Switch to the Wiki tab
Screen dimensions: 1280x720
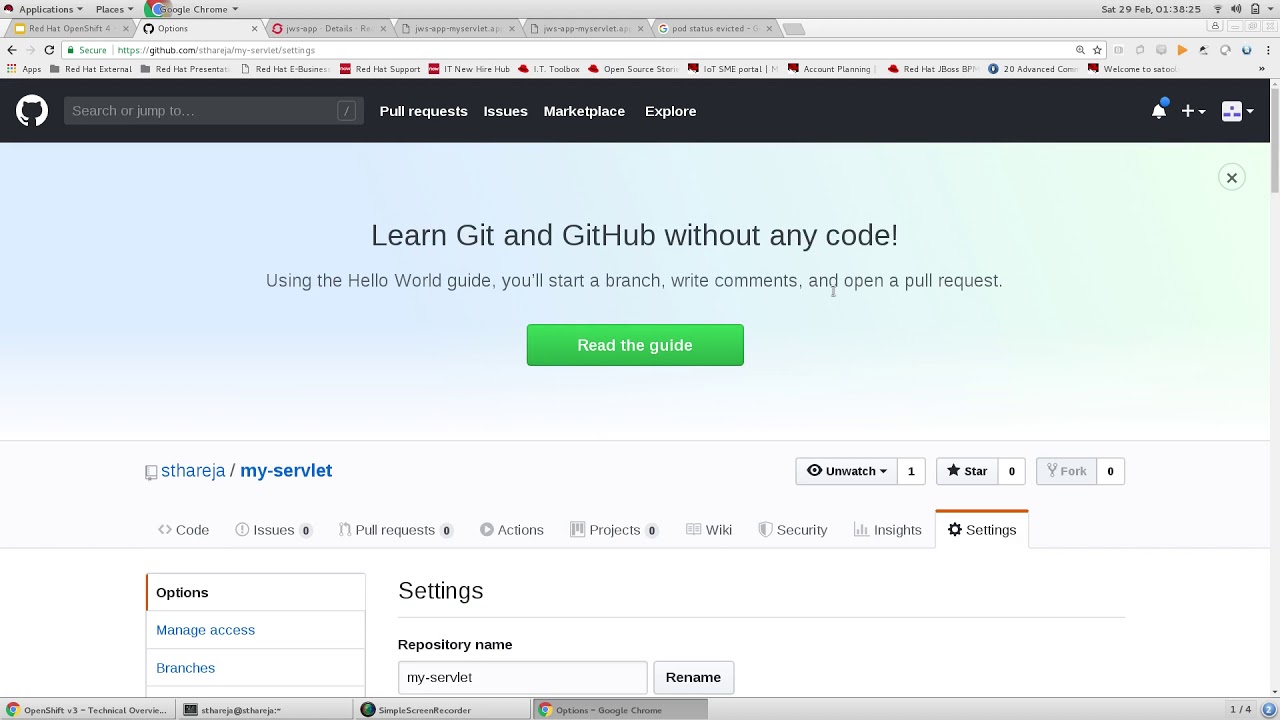(709, 530)
